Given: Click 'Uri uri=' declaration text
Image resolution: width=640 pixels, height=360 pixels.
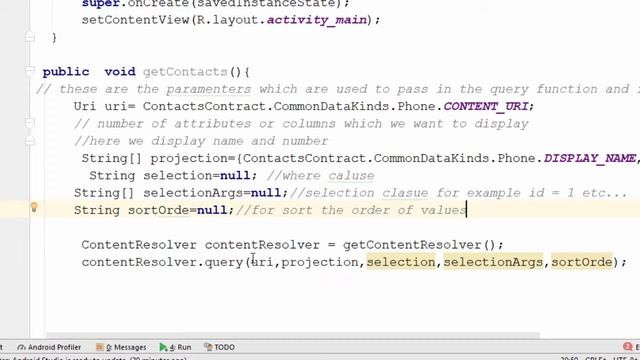Looking at the screenshot, I should point(104,107).
